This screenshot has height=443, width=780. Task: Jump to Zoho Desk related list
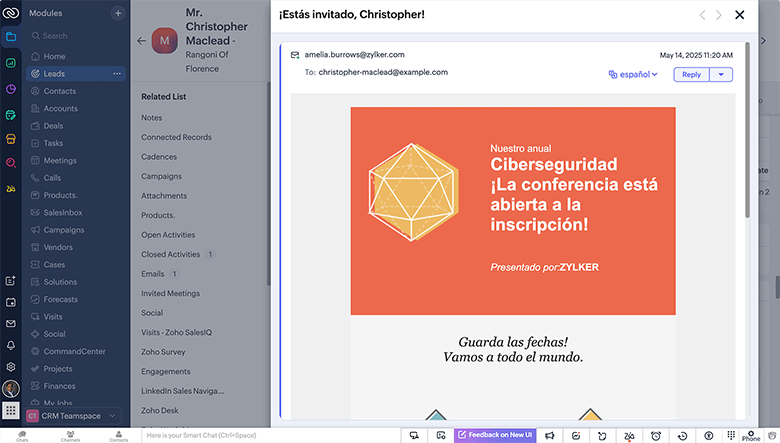click(x=160, y=411)
